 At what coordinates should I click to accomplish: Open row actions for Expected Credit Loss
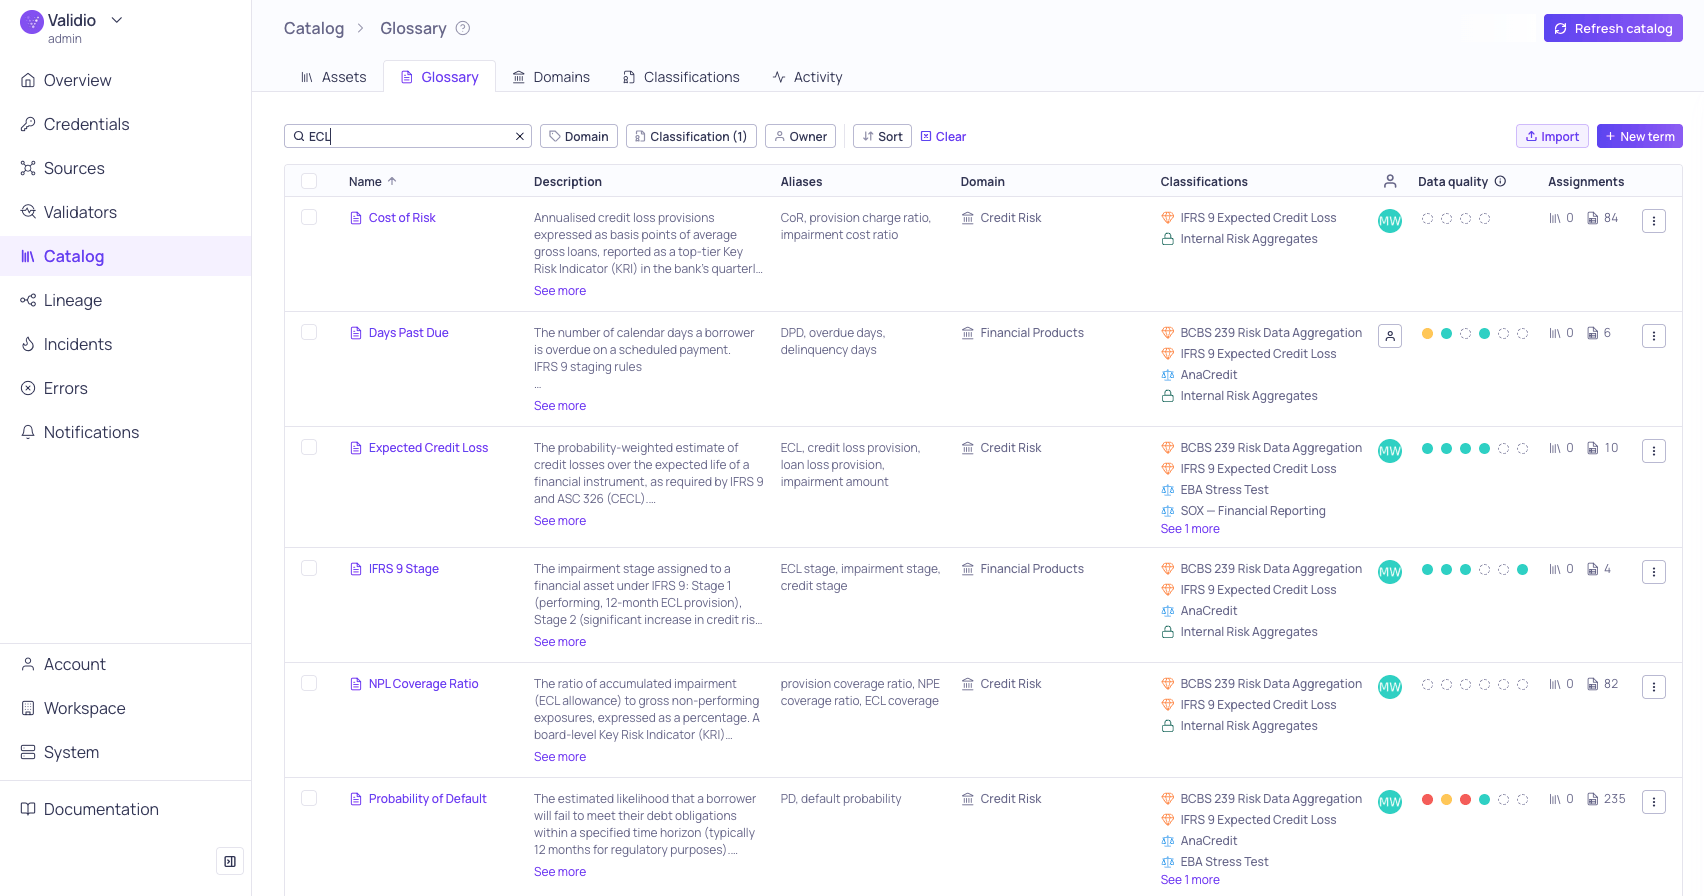click(1654, 451)
